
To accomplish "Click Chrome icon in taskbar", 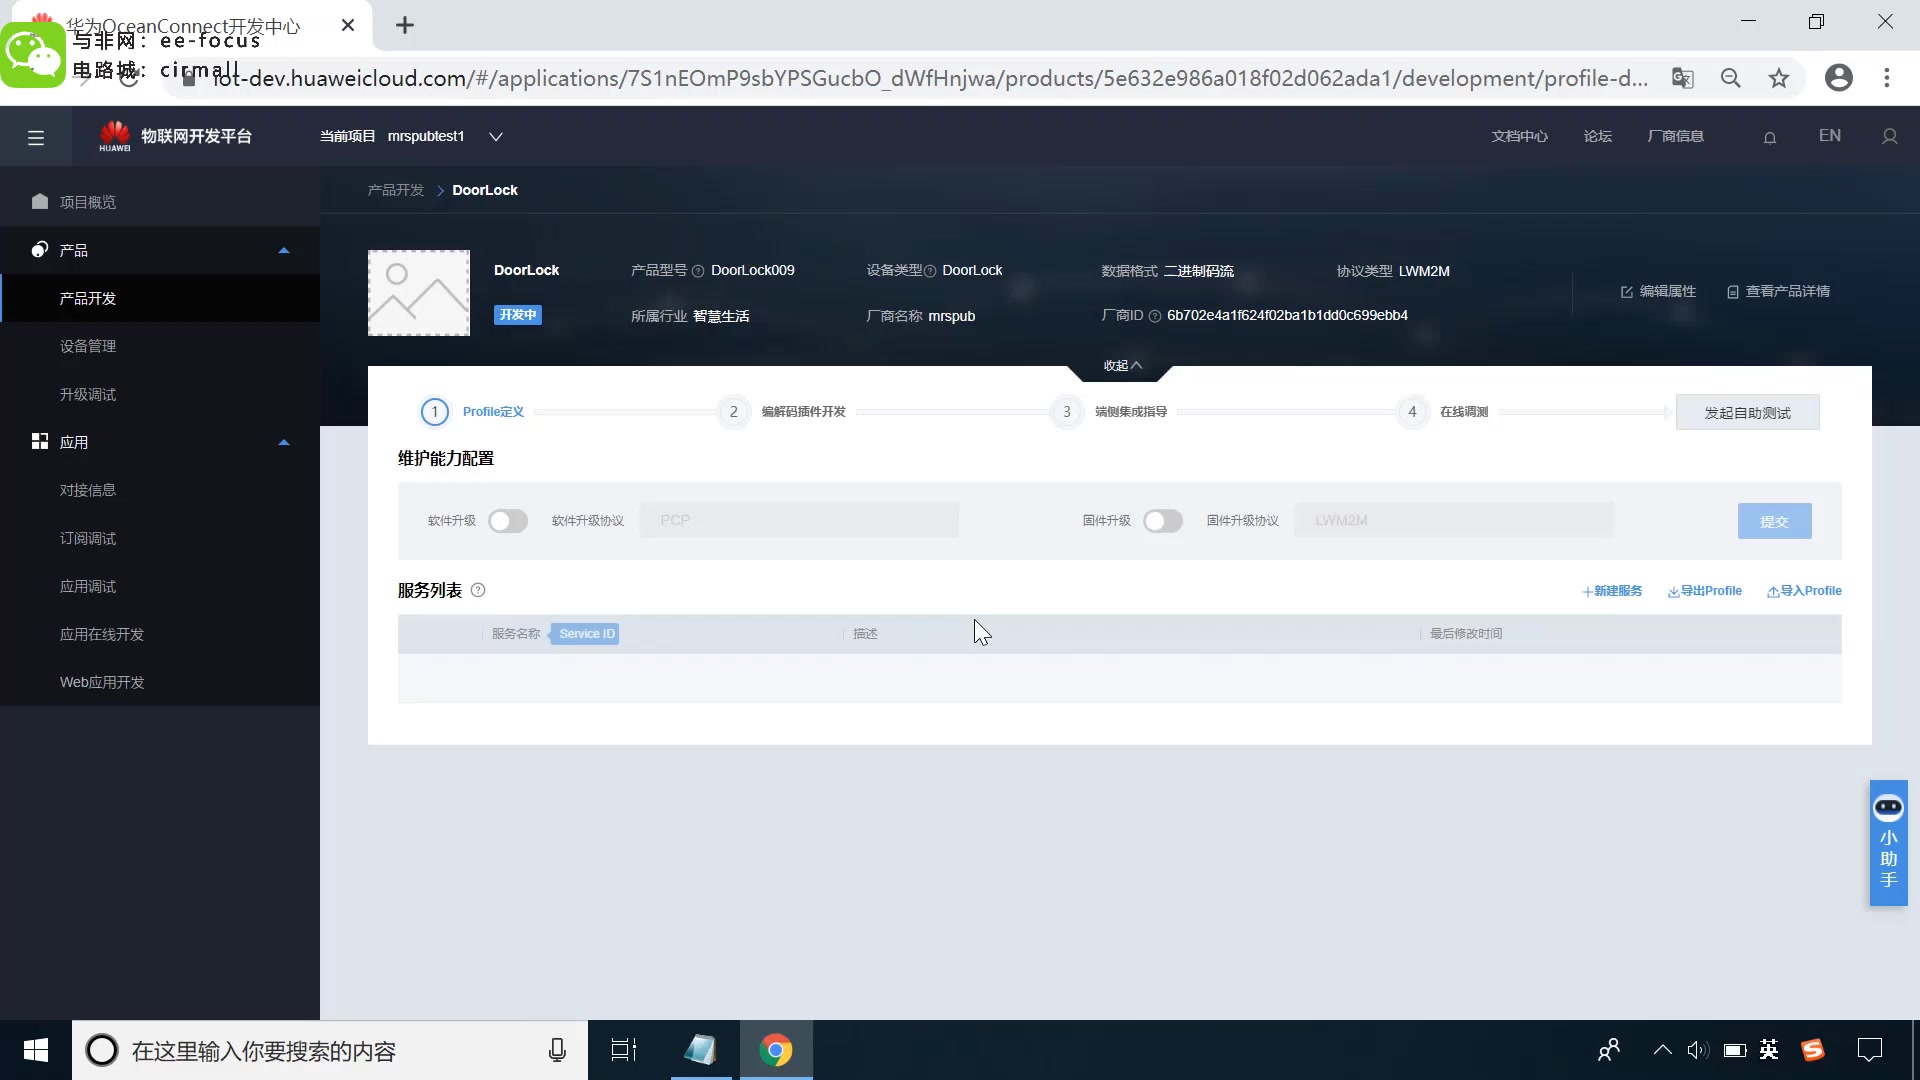I will 776,1050.
